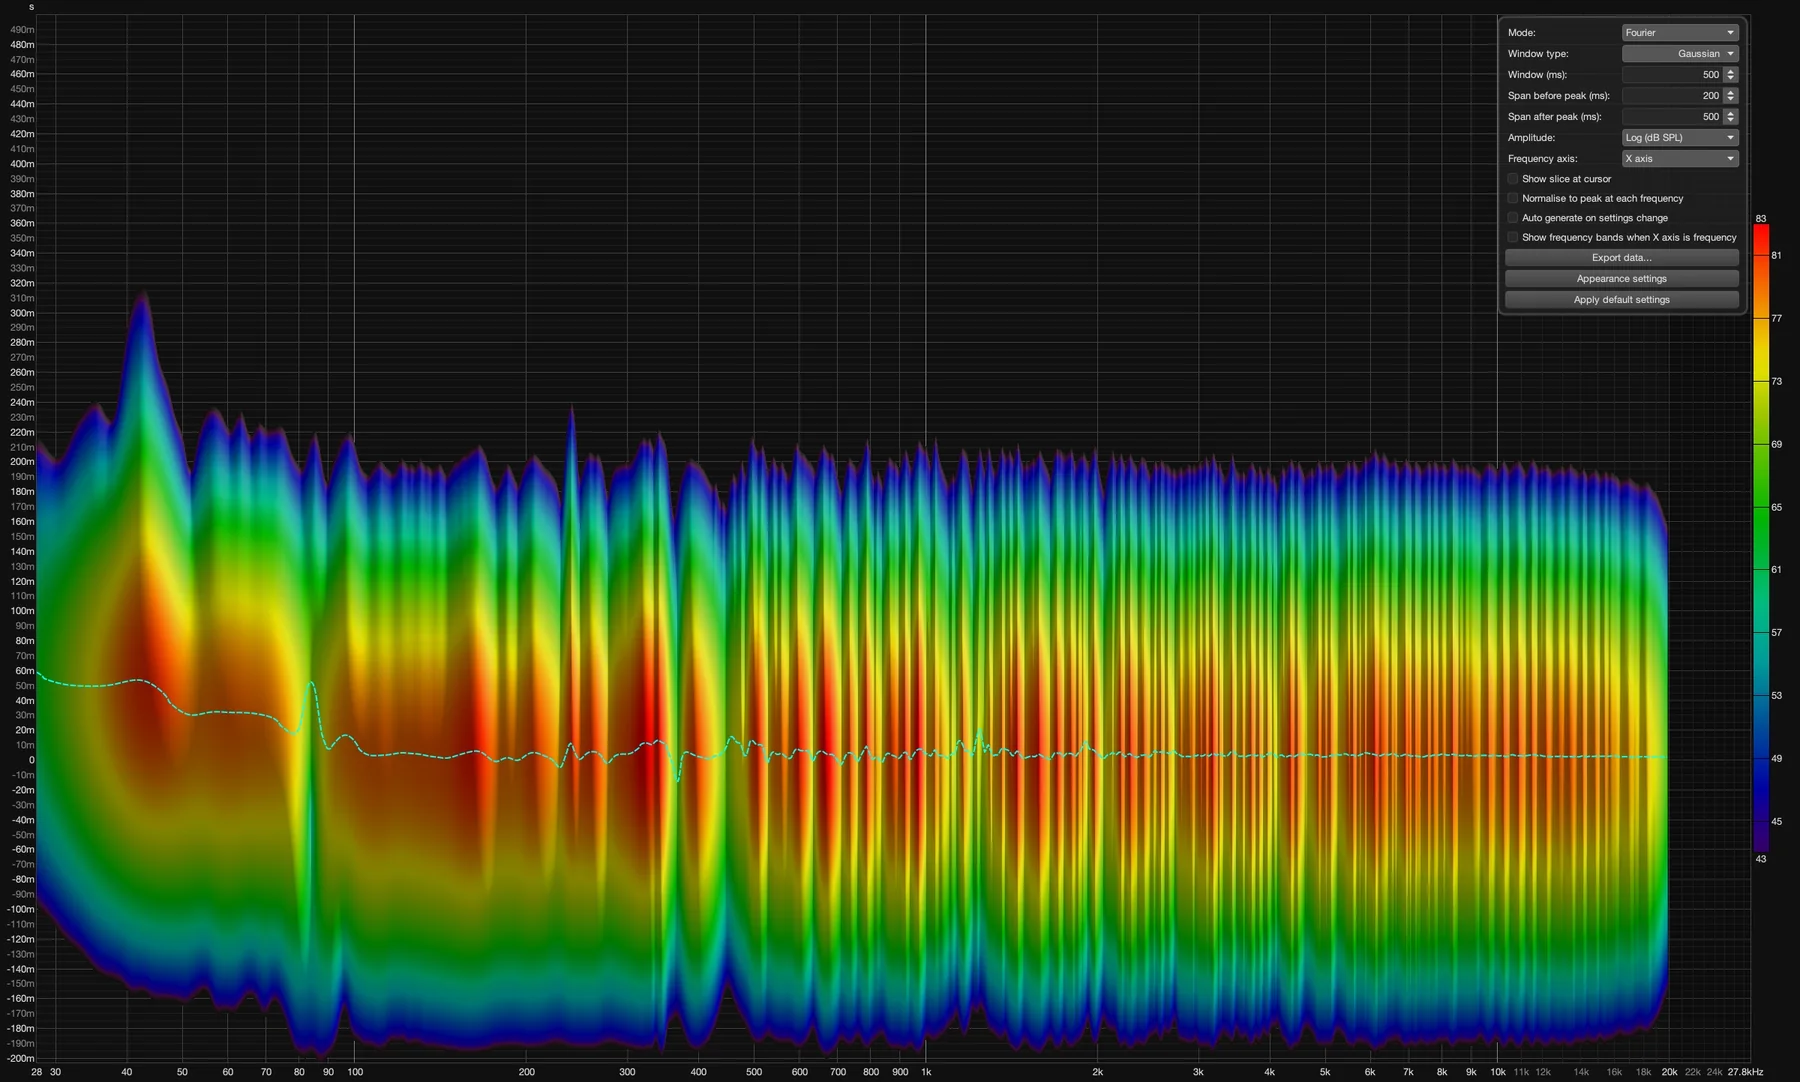Open the Window type dropdown showing Gaussian

[x=1680, y=54]
